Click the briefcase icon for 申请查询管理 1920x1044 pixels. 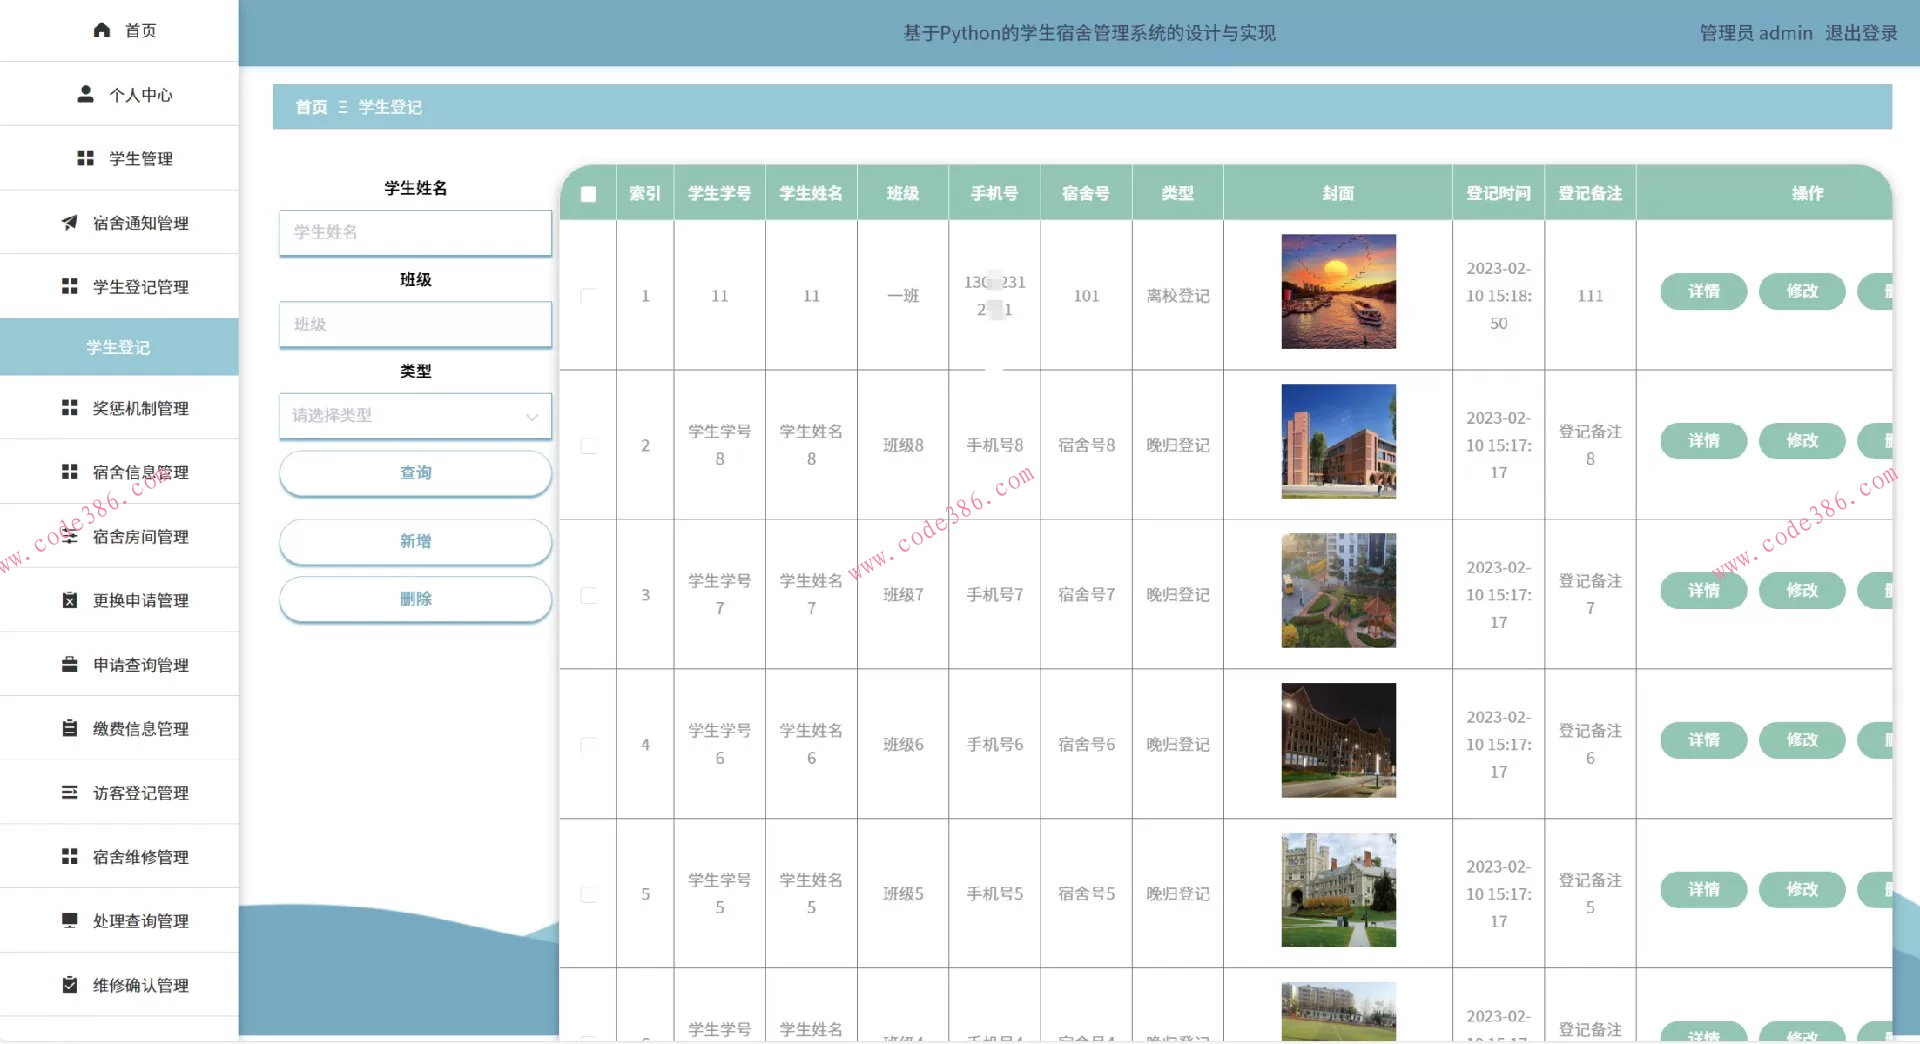[x=69, y=664]
